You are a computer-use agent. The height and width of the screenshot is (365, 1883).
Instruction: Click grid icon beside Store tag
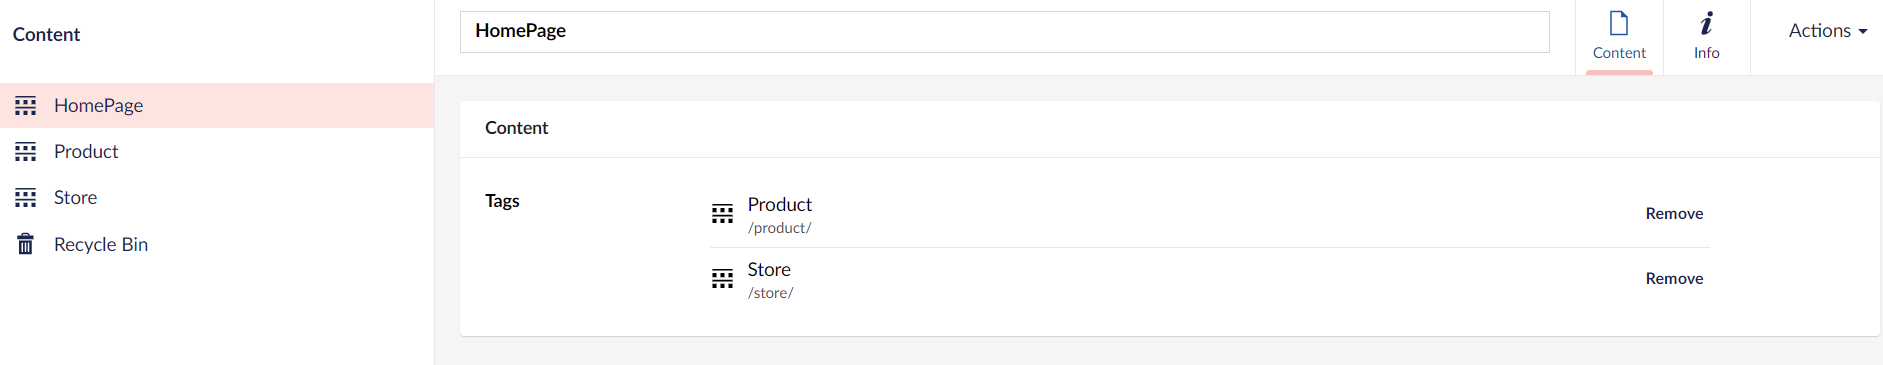tap(722, 279)
